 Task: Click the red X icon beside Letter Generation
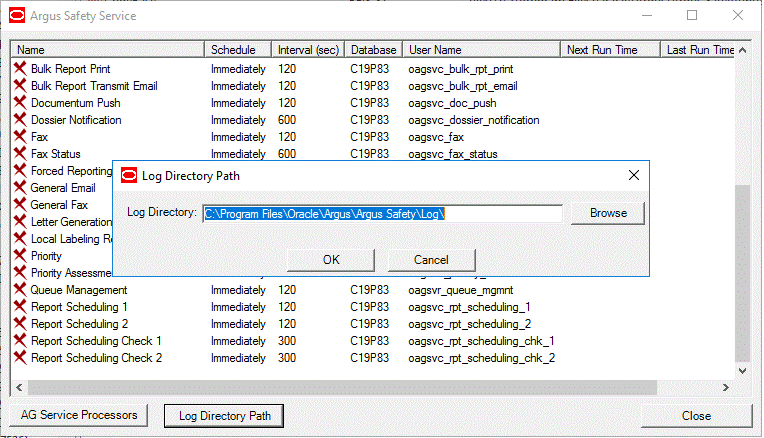(20, 222)
